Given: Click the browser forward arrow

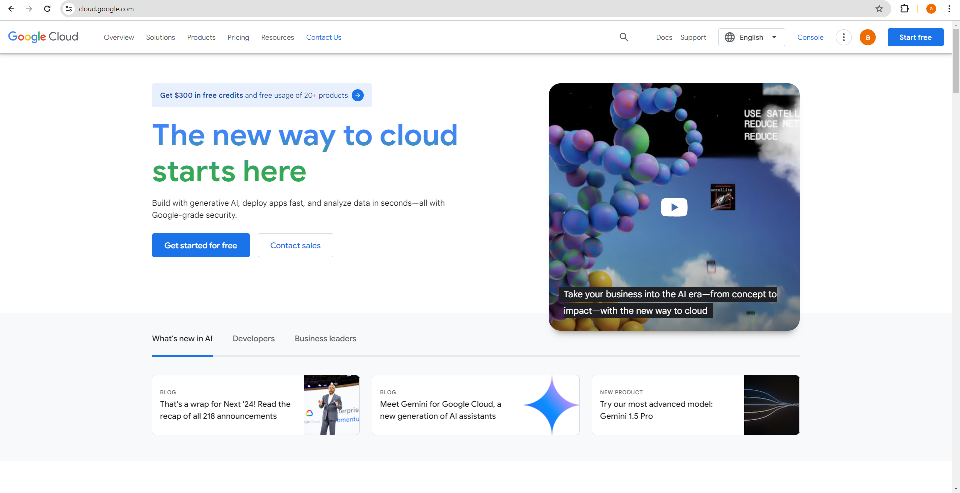Looking at the screenshot, I should point(29,9).
